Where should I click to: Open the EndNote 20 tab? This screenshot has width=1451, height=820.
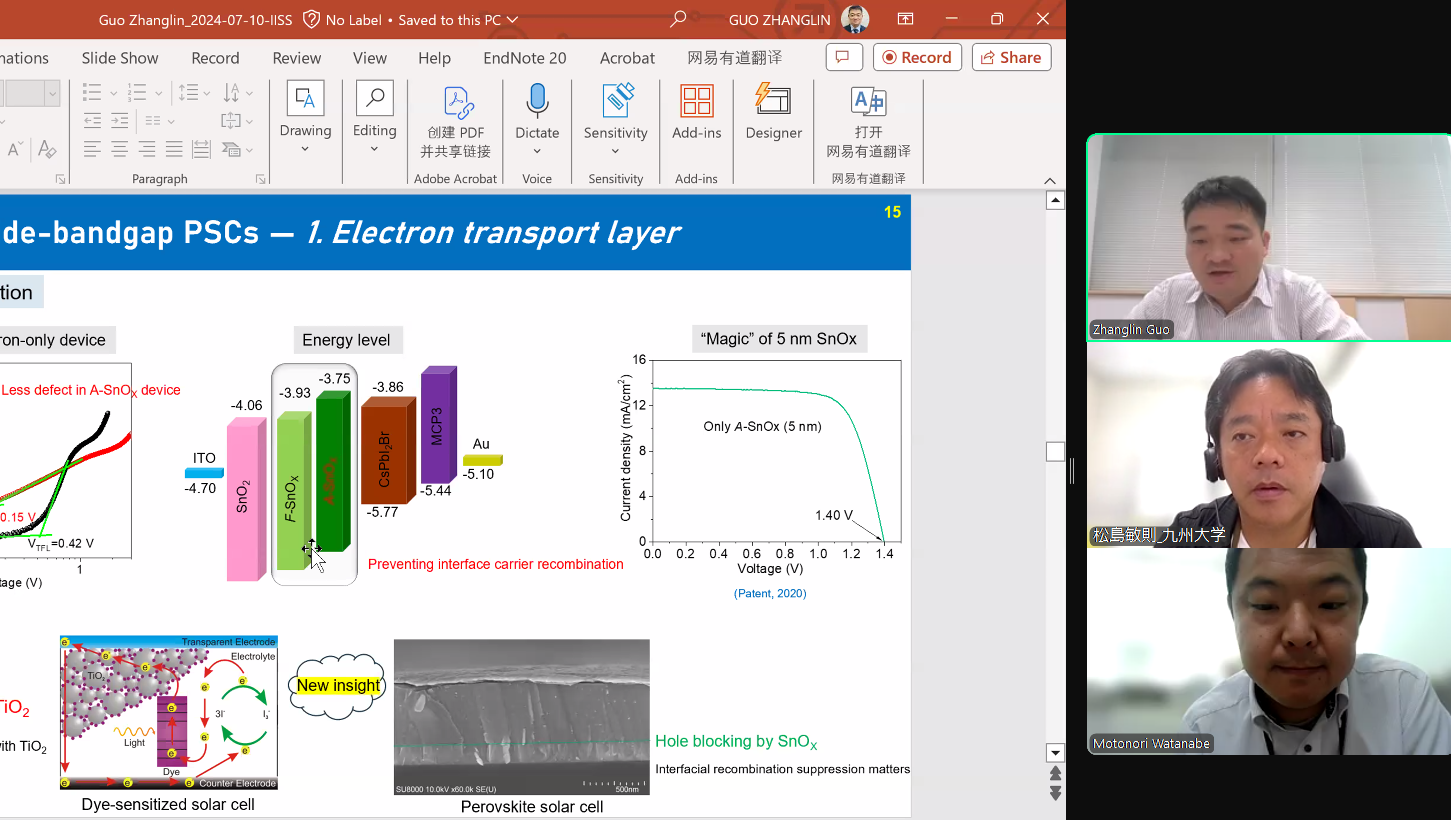[x=524, y=58]
